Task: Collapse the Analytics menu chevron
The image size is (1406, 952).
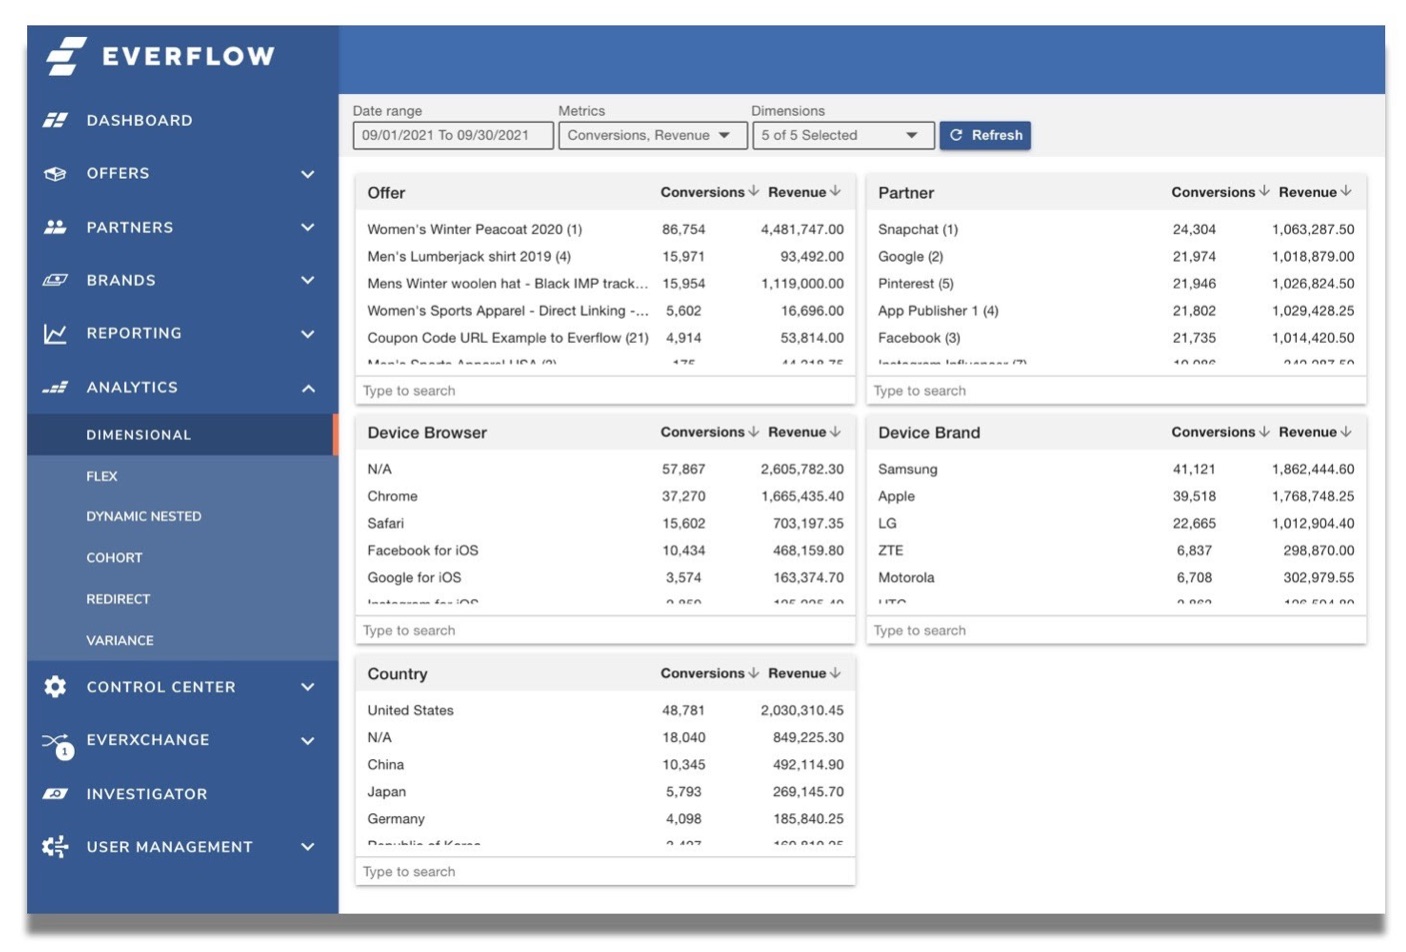Action: point(308,387)
